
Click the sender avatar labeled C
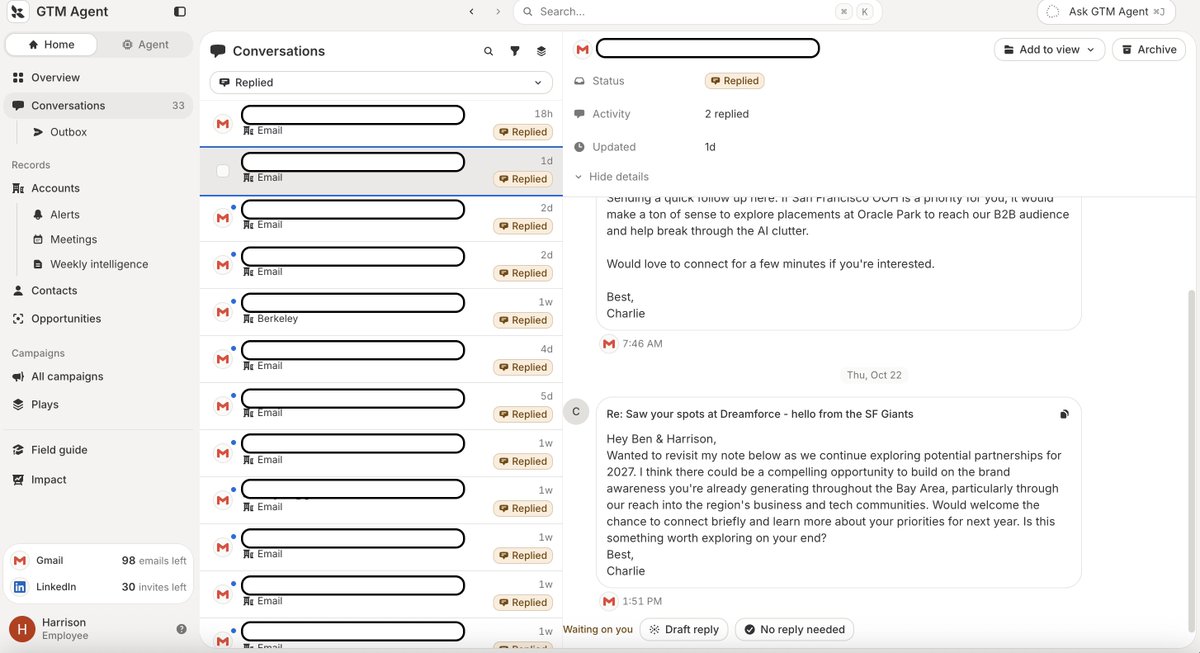576,411
